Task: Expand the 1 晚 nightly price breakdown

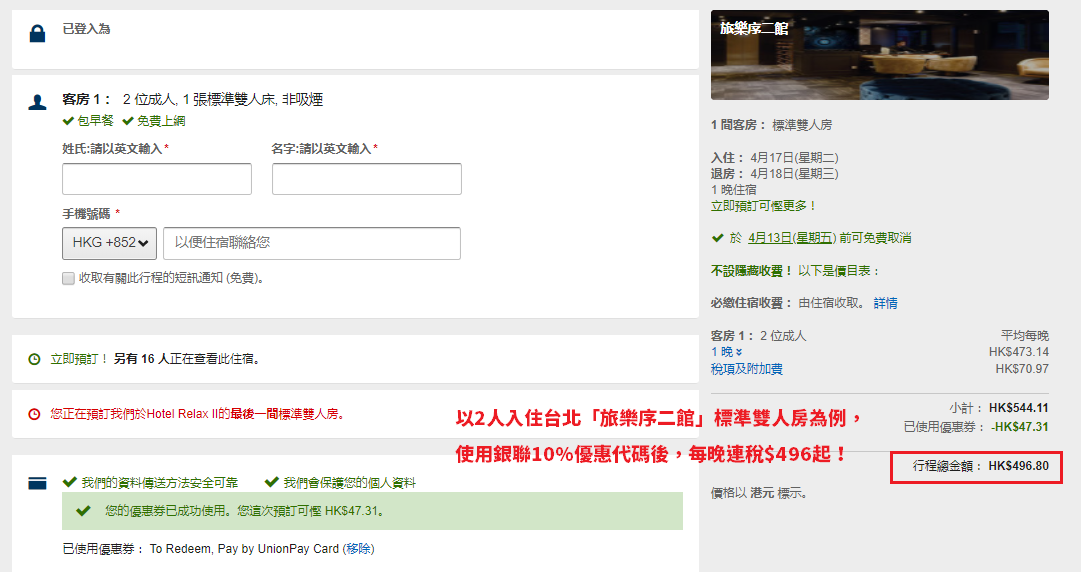Action: [x=727, y=352]
